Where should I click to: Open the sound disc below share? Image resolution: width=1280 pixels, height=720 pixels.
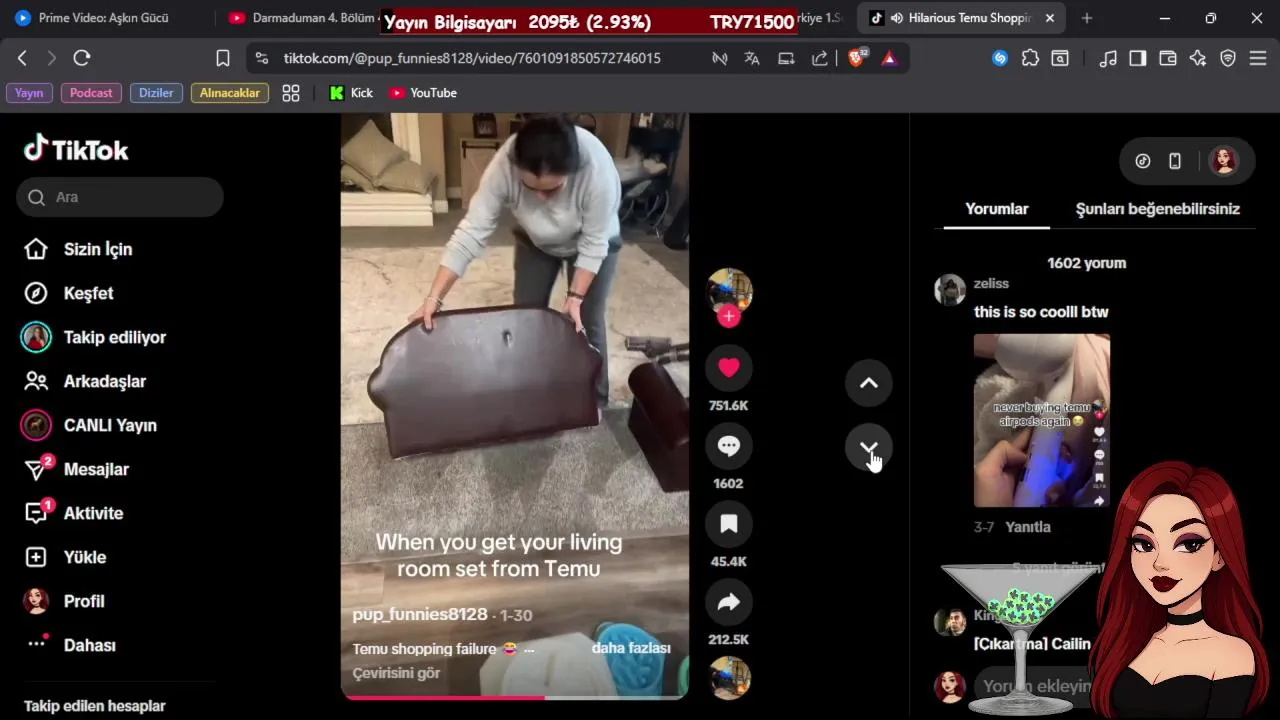click(729, 677)
